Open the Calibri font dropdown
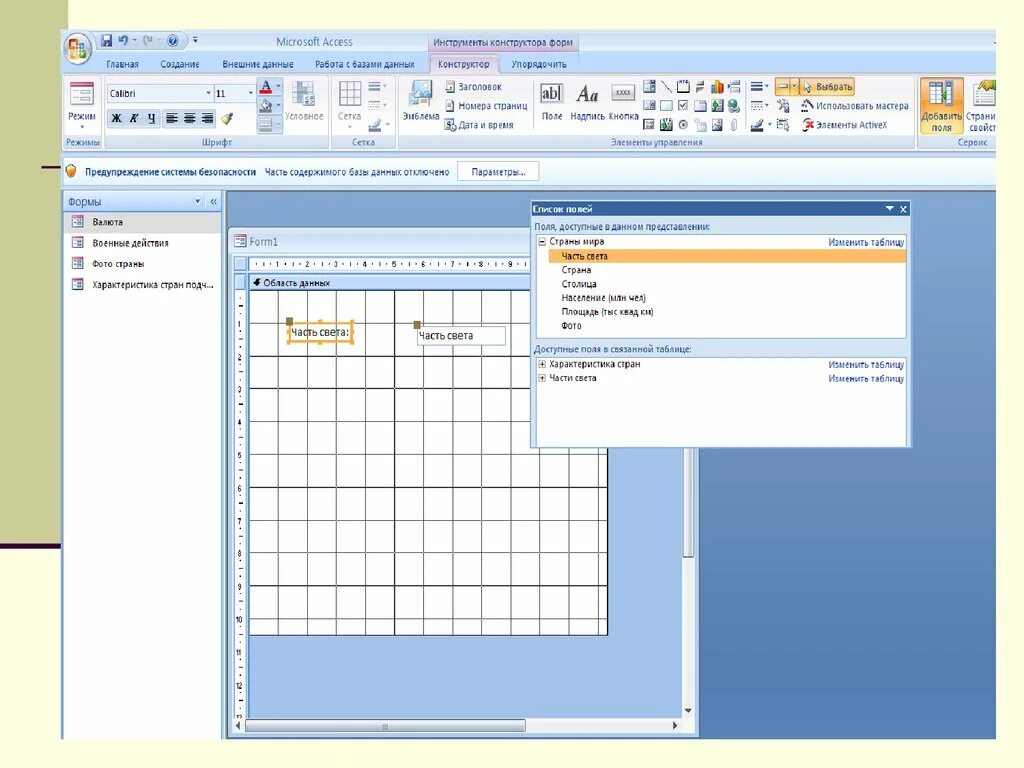 208,93
